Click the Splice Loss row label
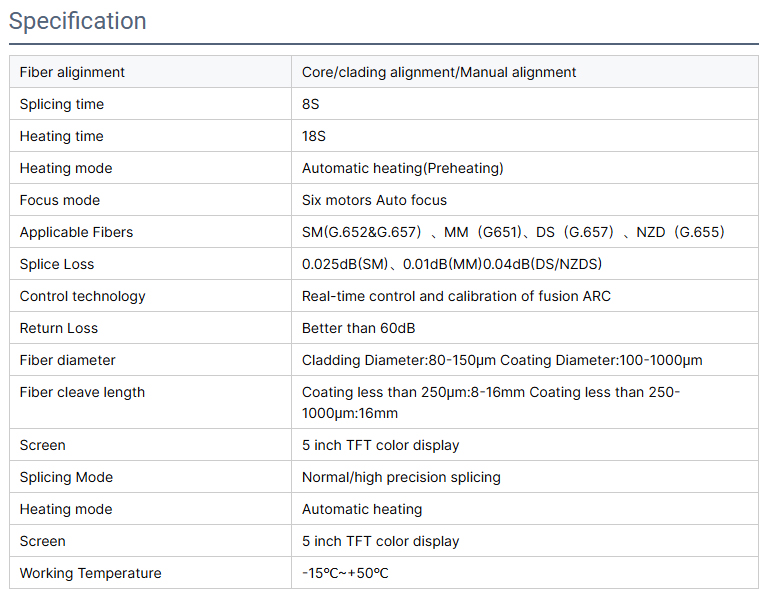The image size is (765, 595). (57, 264)
